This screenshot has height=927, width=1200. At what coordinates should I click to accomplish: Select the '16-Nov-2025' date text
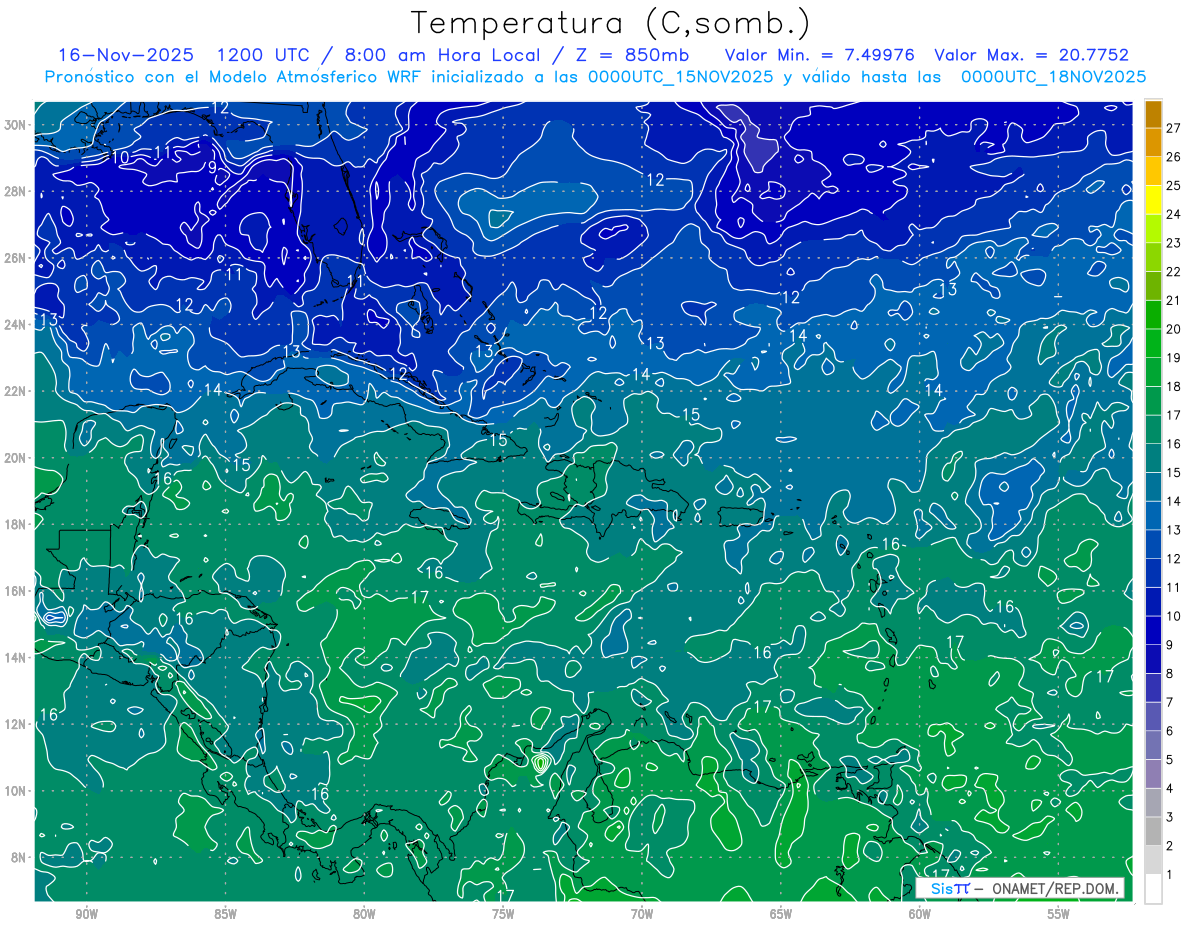tap(126, 55)
